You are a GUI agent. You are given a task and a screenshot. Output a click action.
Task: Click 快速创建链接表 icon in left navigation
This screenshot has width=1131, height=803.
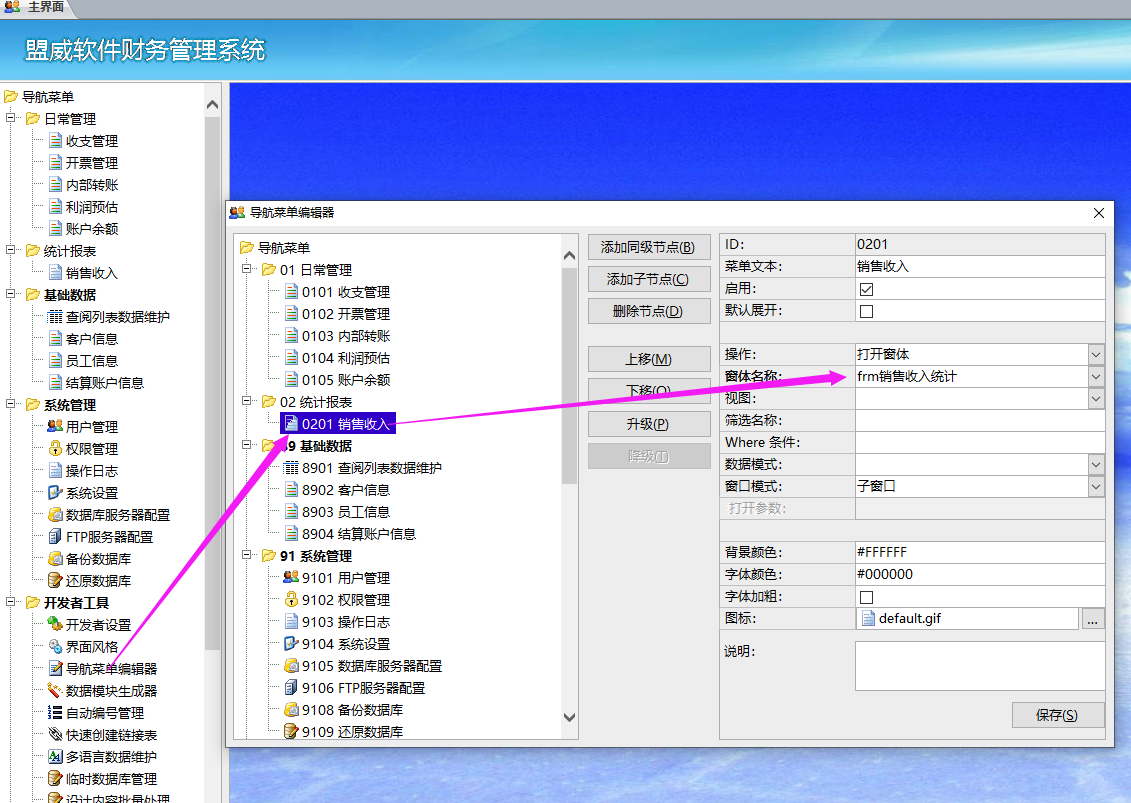coord(56,734)
